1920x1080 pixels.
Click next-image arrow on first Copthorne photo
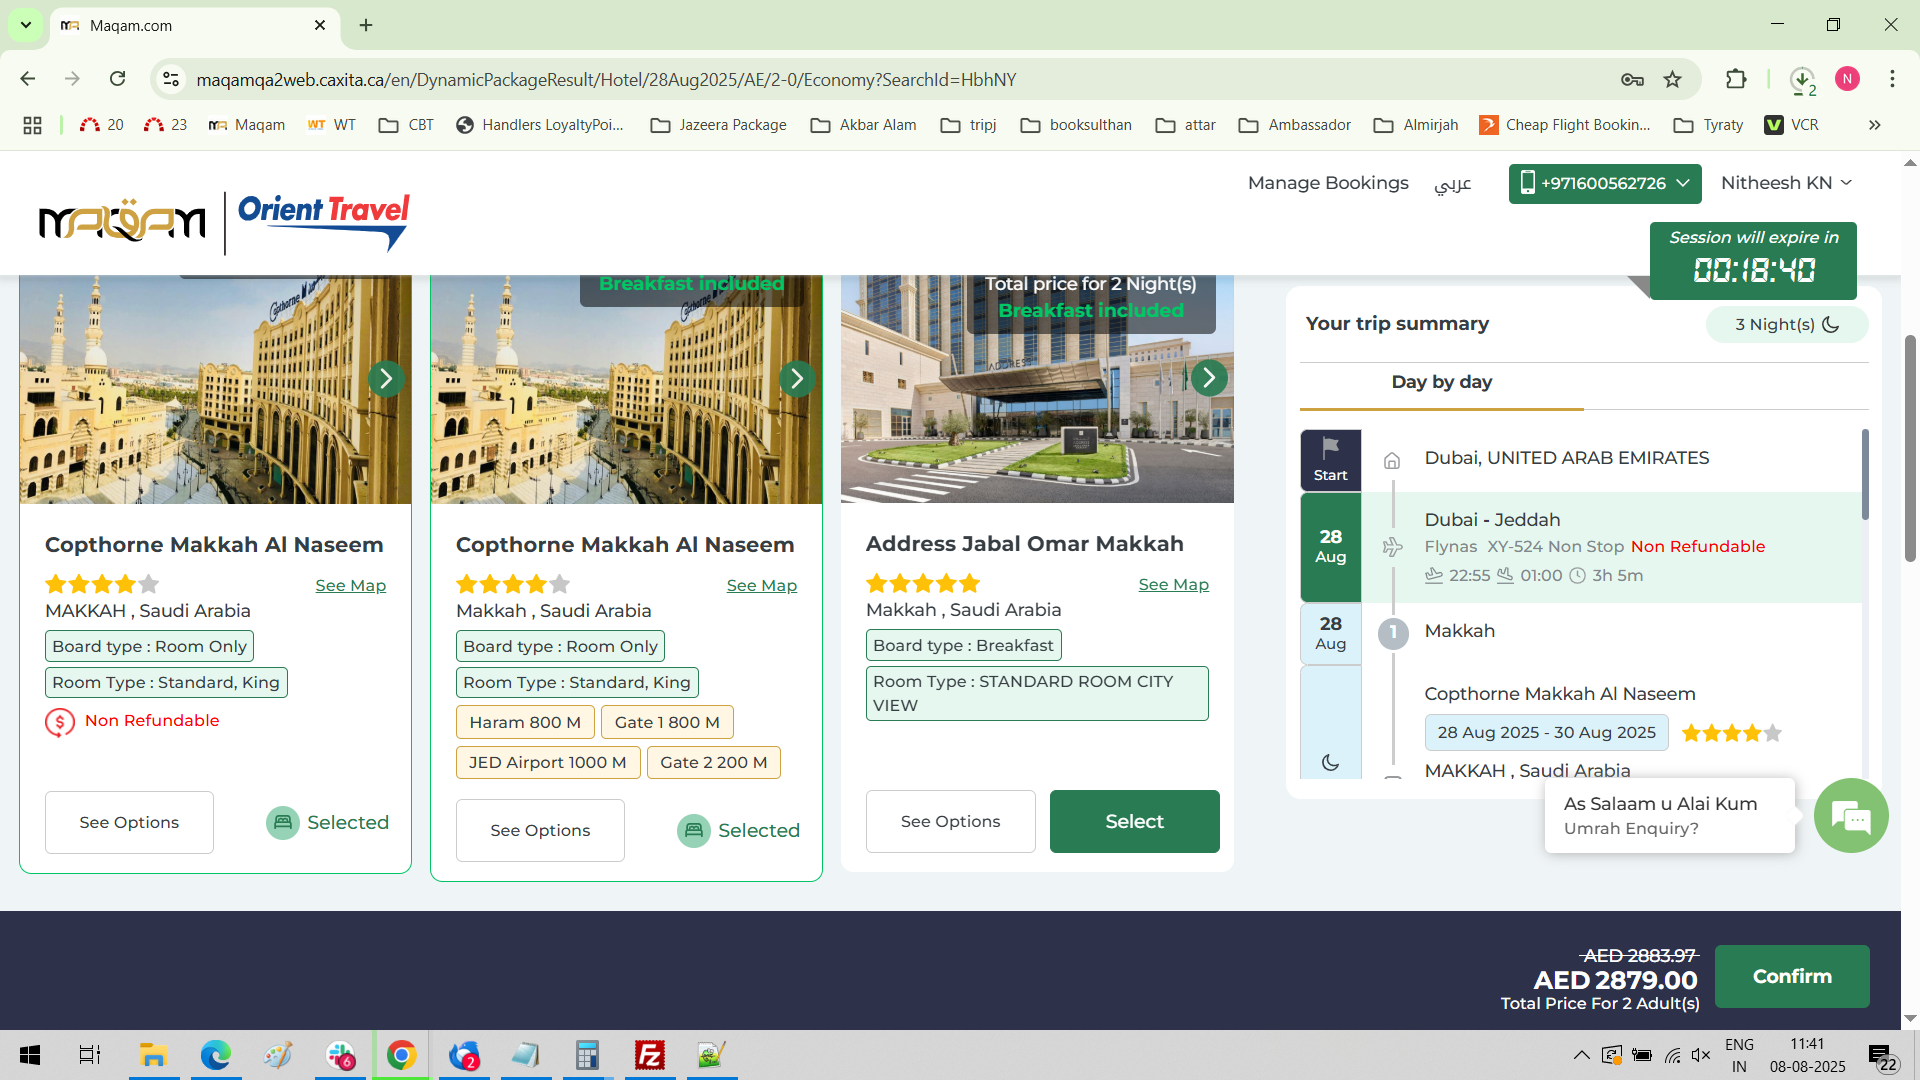click(386, 379)
